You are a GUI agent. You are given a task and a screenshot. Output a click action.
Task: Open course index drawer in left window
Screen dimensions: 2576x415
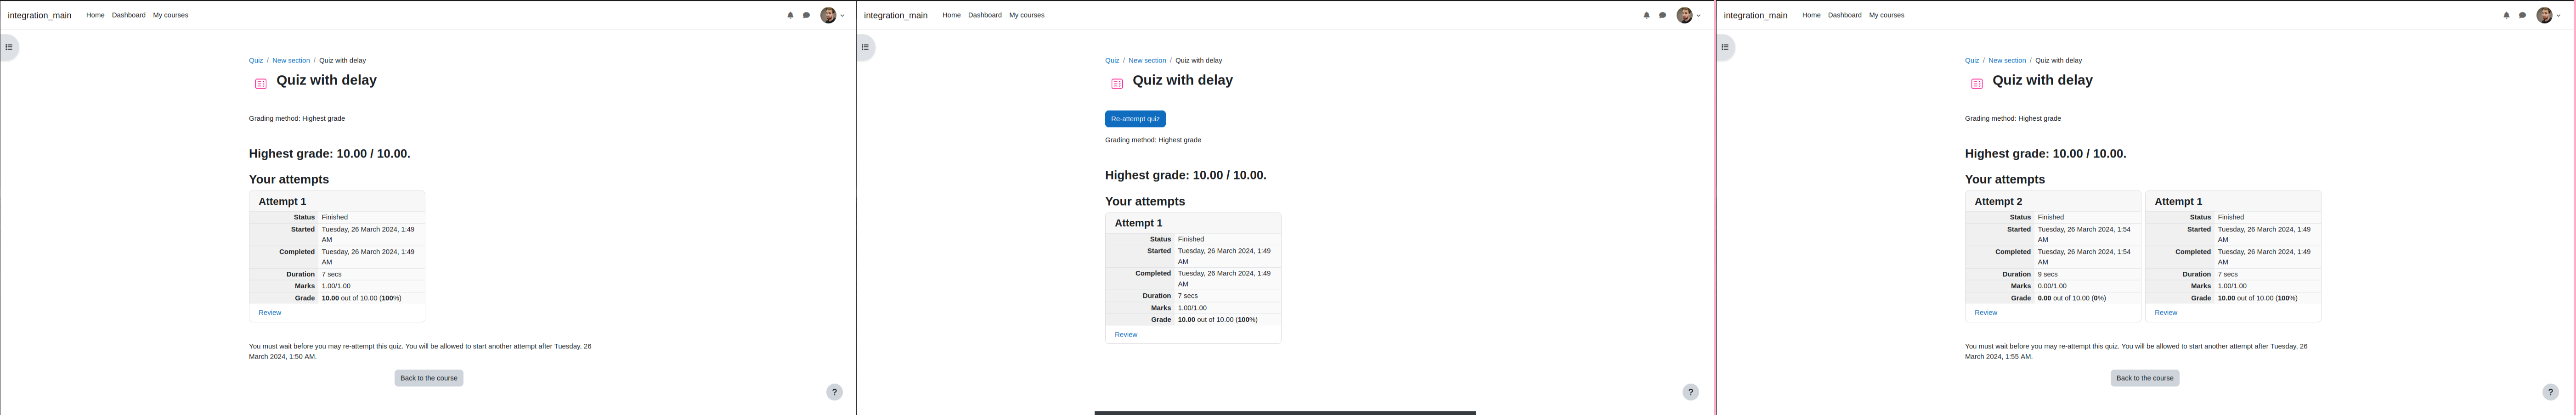click(9, 47)
